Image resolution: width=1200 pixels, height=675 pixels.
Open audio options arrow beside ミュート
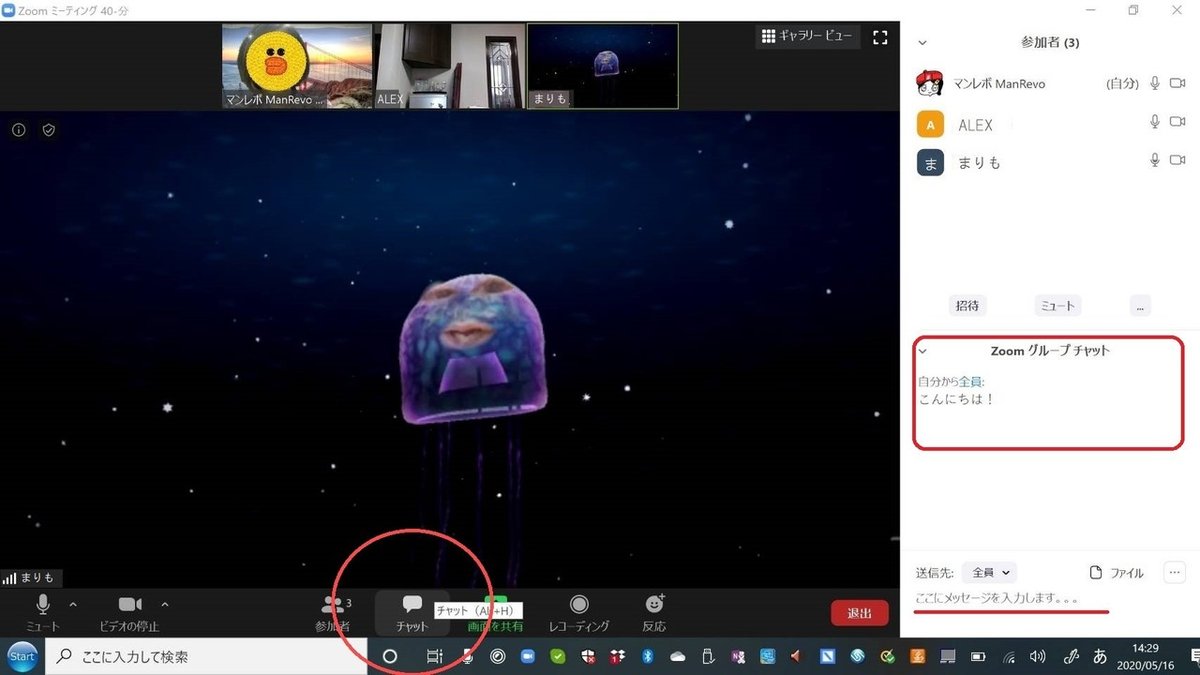click(72, 604)
